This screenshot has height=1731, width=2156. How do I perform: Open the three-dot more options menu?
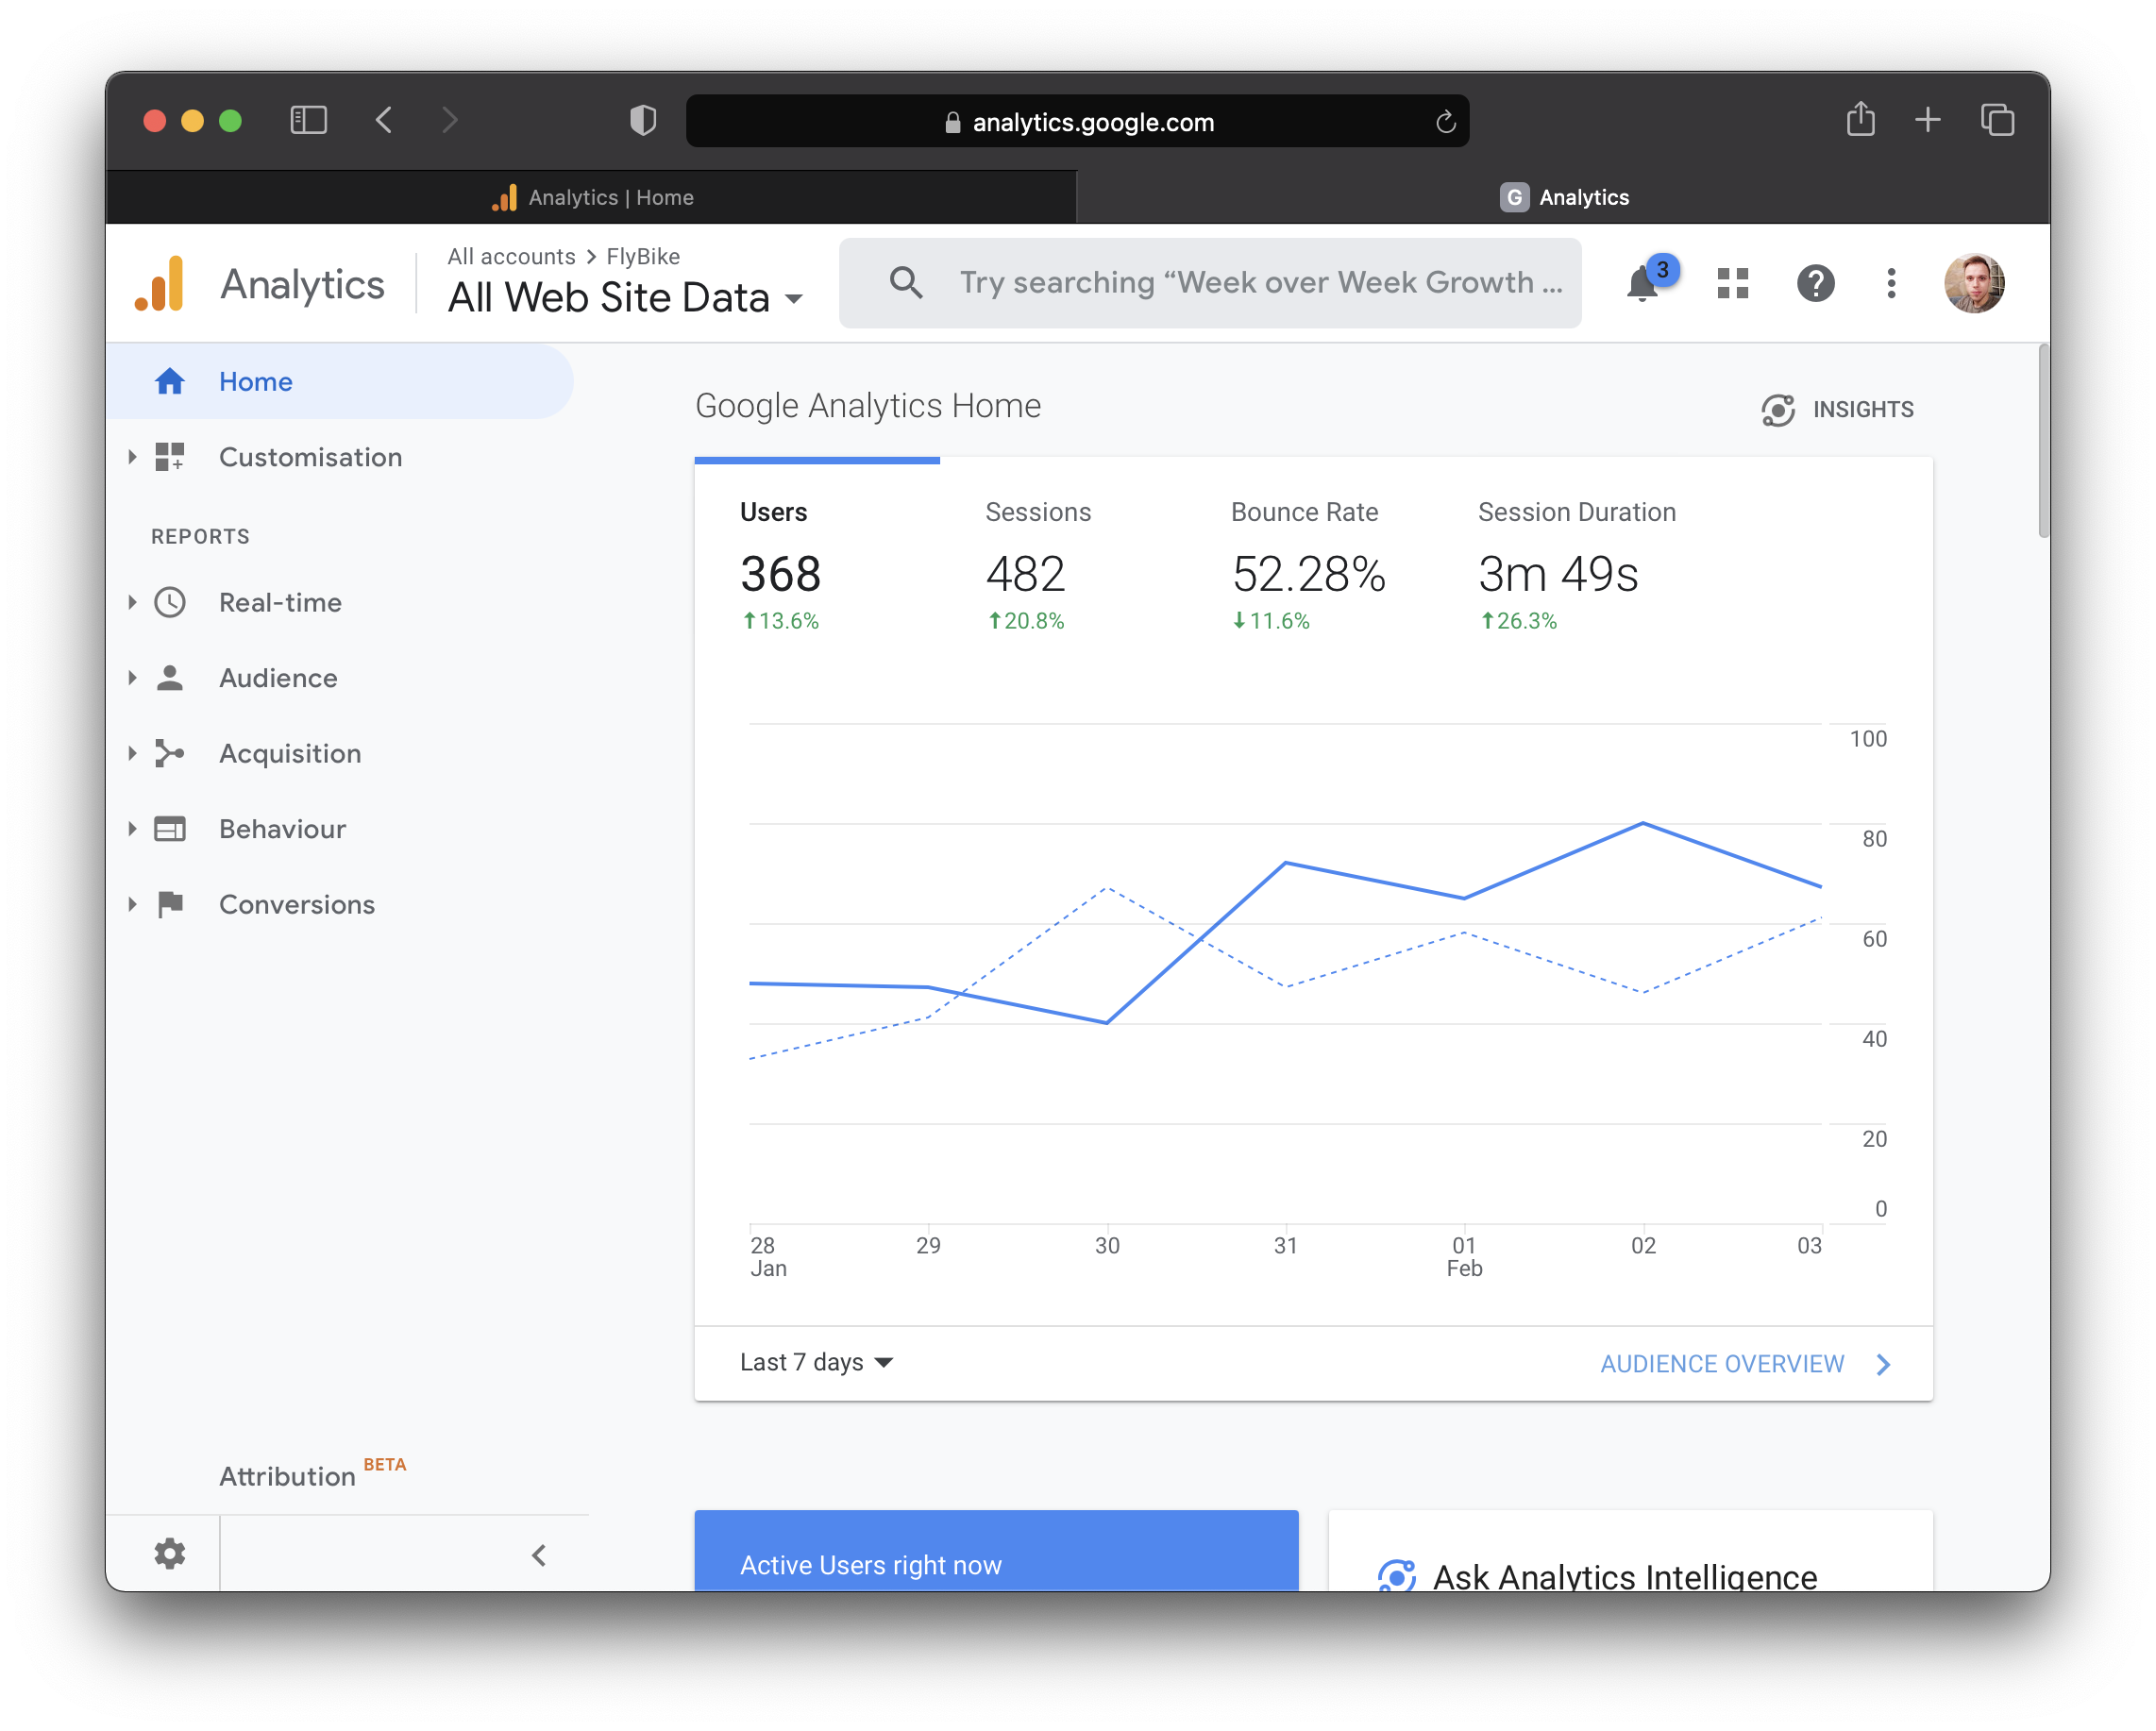[1890, 284]
